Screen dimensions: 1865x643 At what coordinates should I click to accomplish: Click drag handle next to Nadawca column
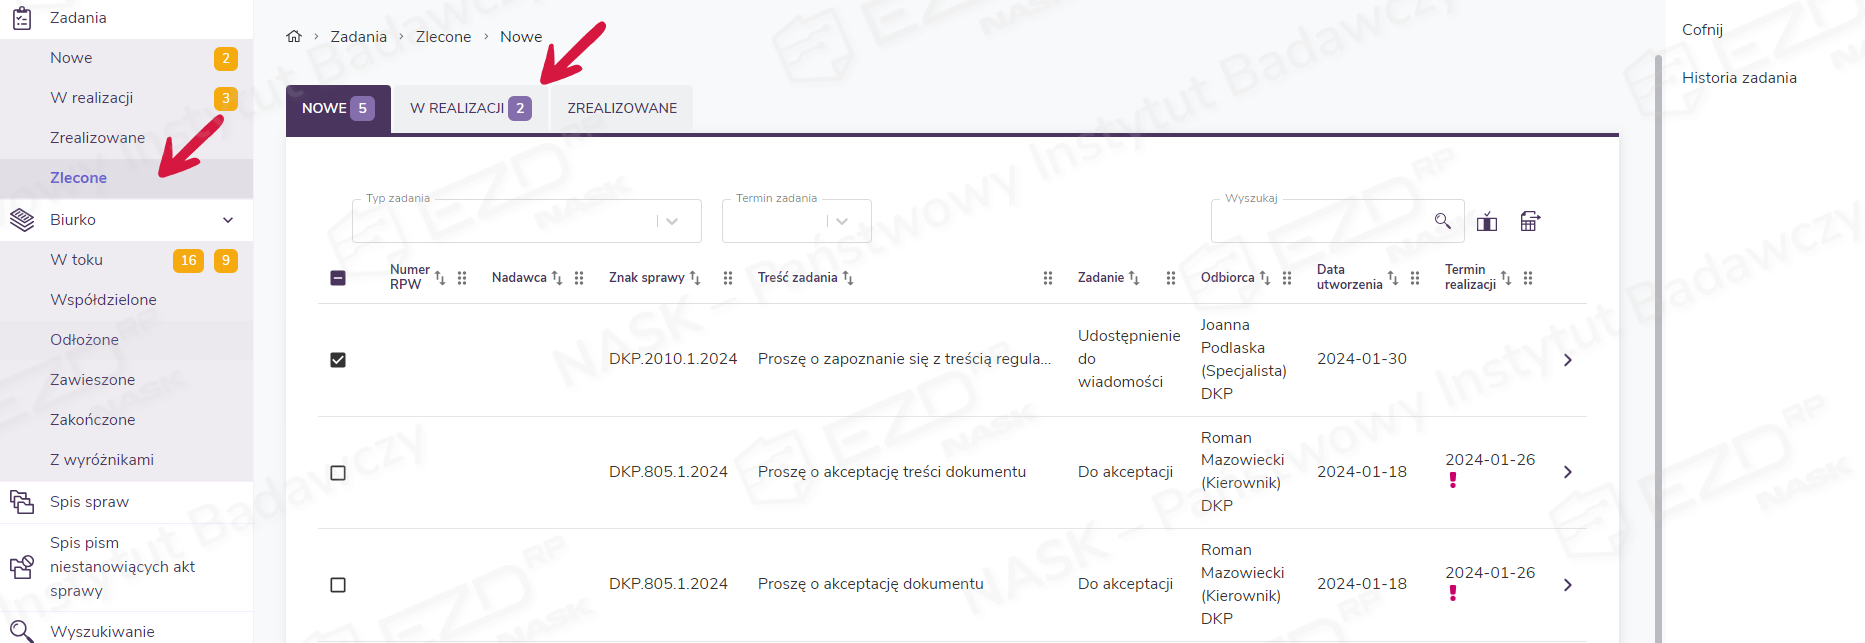click(x=579, y=278)
